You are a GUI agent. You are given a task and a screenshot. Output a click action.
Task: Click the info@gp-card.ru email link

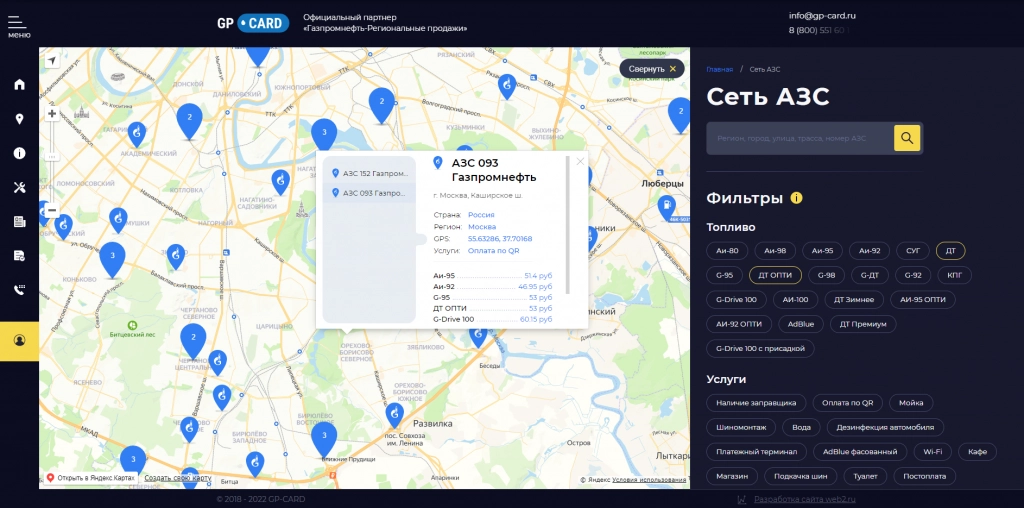pos(822,16)
